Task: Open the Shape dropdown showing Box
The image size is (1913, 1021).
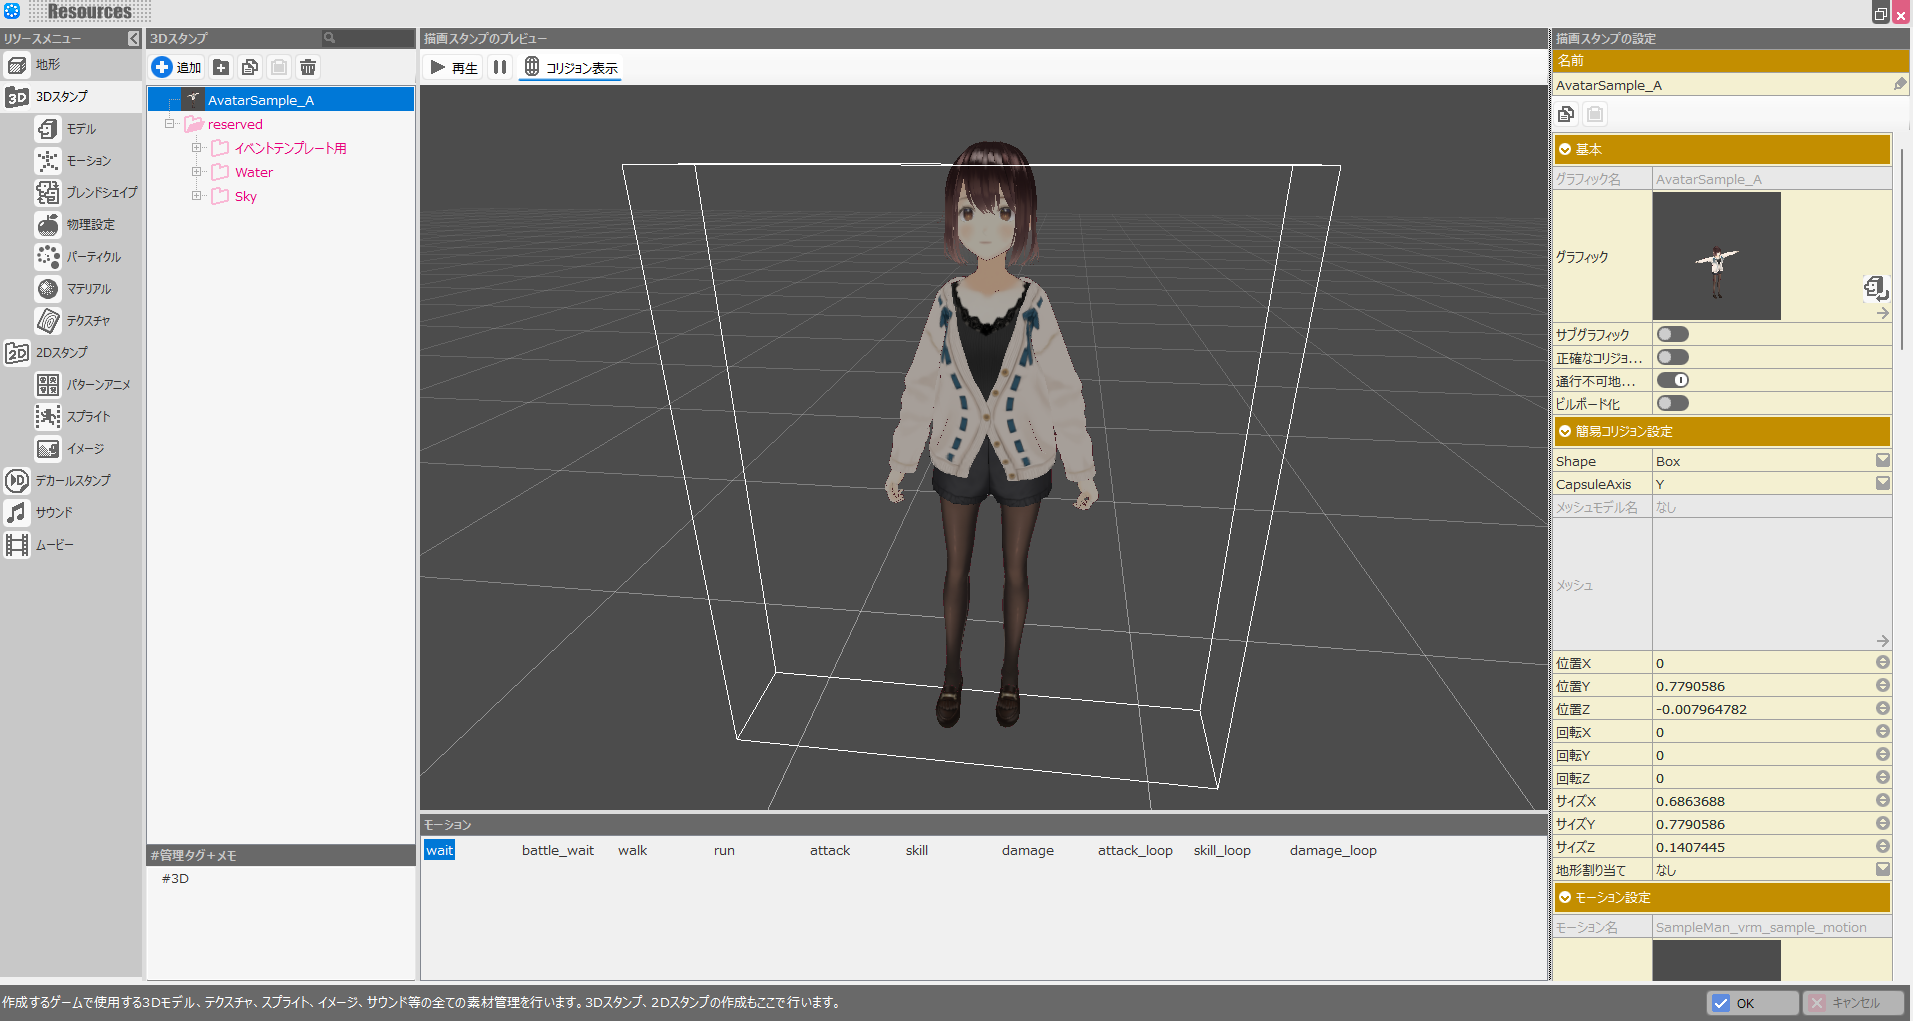Action: click(1882, 460)
